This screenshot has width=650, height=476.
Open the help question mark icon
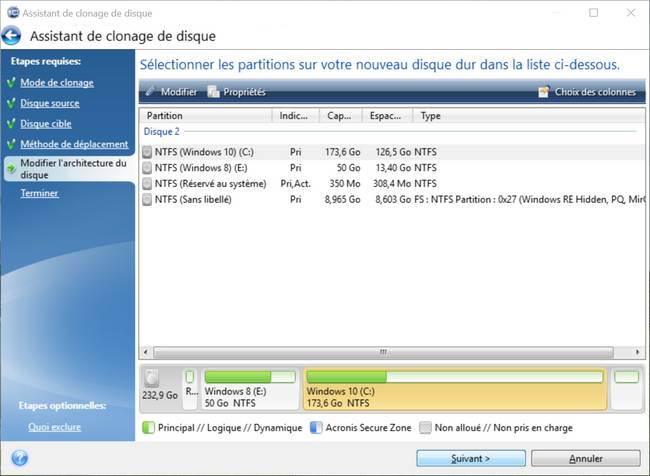coord(19,458)
